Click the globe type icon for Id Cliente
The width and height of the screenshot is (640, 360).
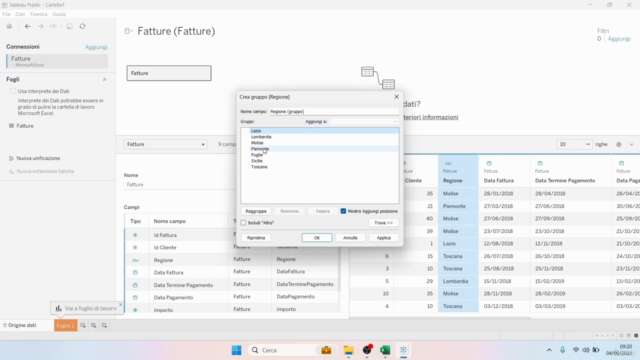point(135,247)
